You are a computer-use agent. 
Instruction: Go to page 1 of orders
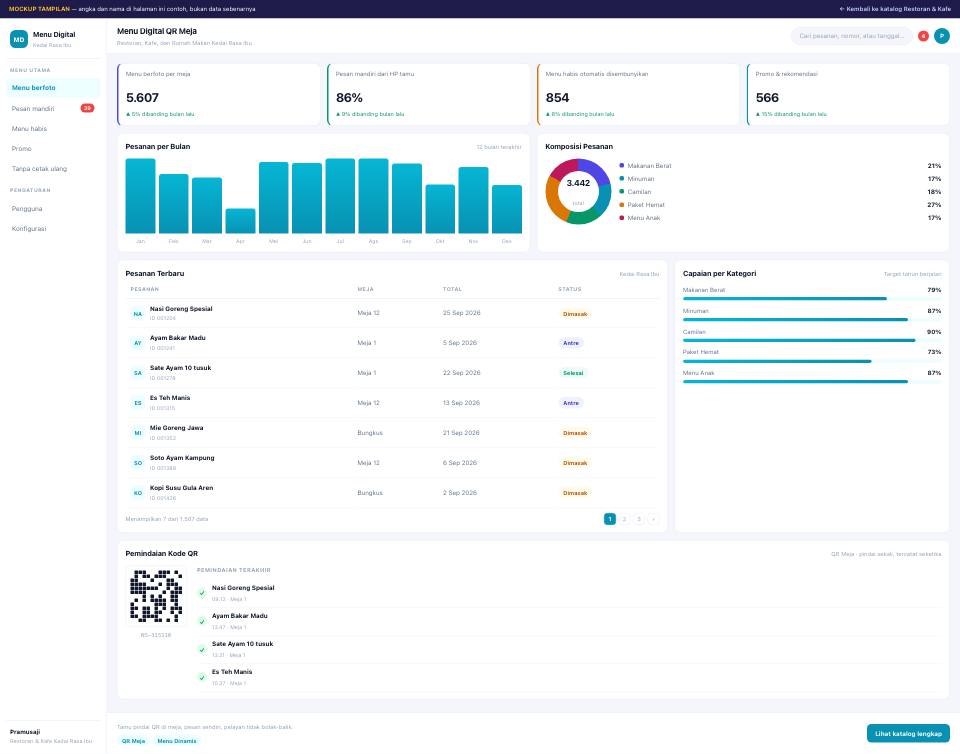point(610,519)
